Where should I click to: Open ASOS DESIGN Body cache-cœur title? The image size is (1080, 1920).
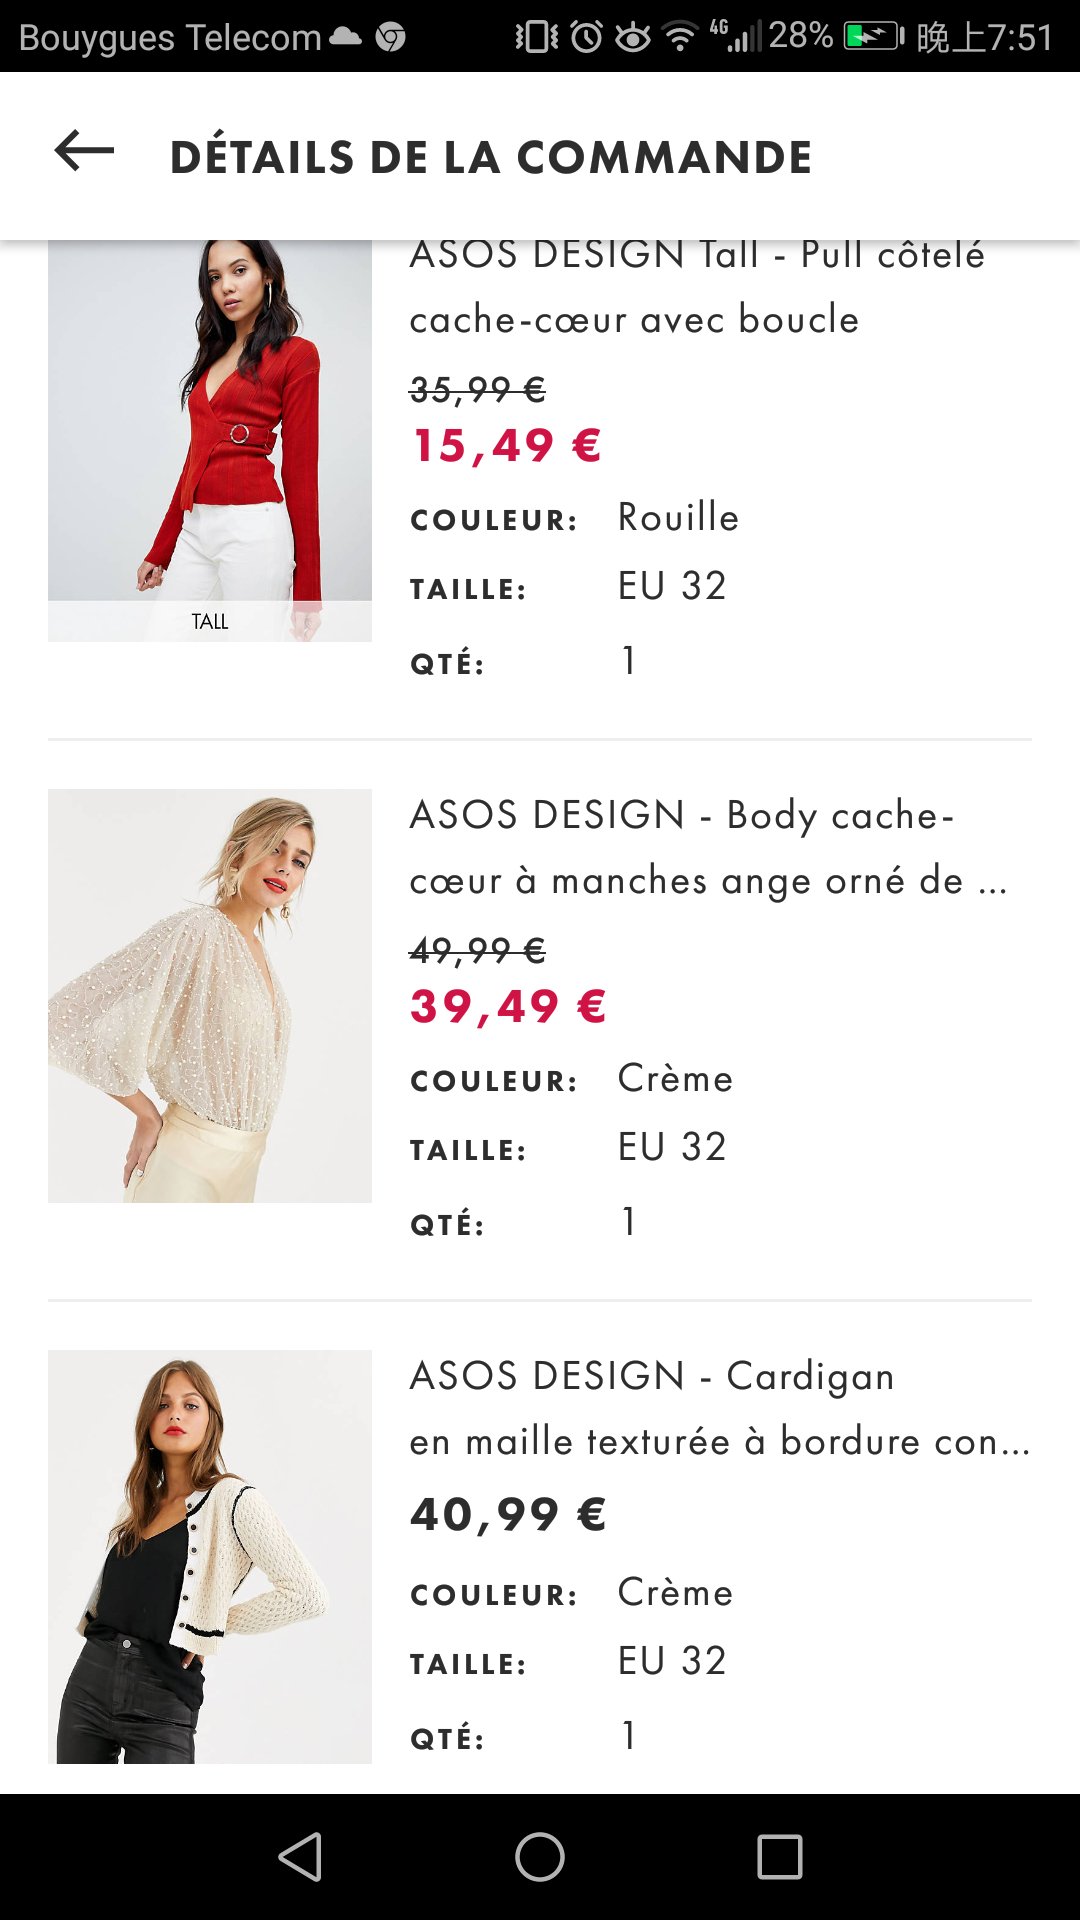708,848
